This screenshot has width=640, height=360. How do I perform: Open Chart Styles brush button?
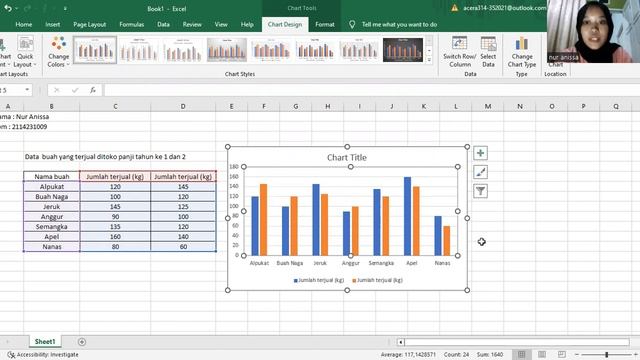tap(480, 172)
